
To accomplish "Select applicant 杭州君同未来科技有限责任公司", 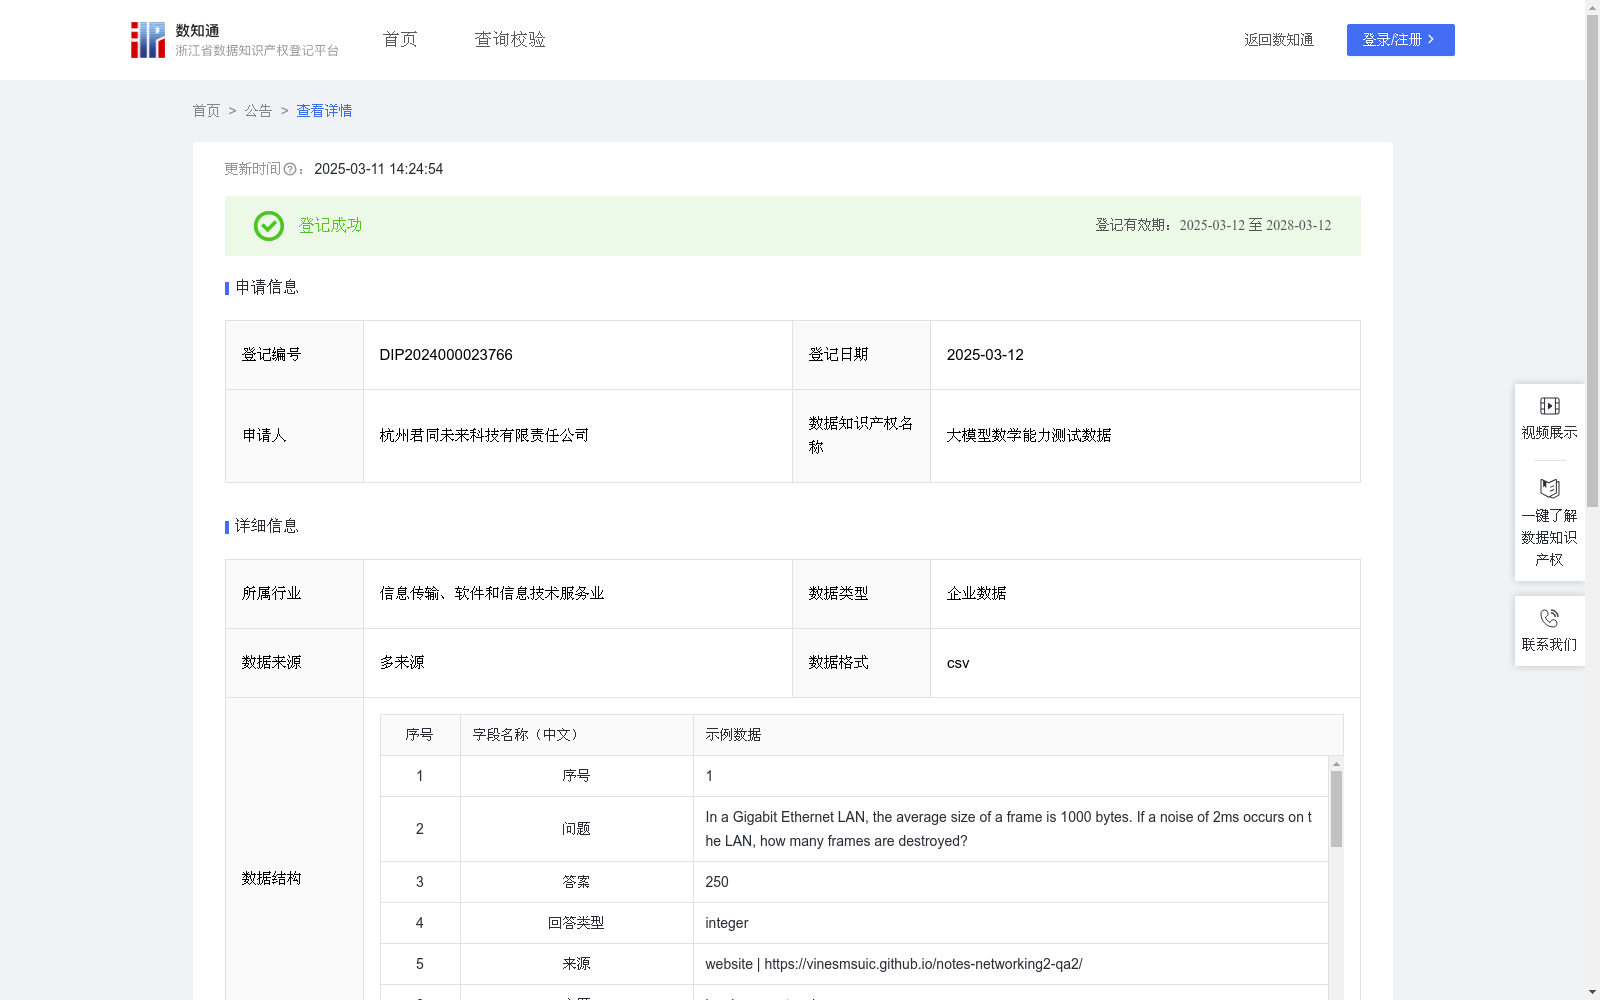I will (484, 436).
